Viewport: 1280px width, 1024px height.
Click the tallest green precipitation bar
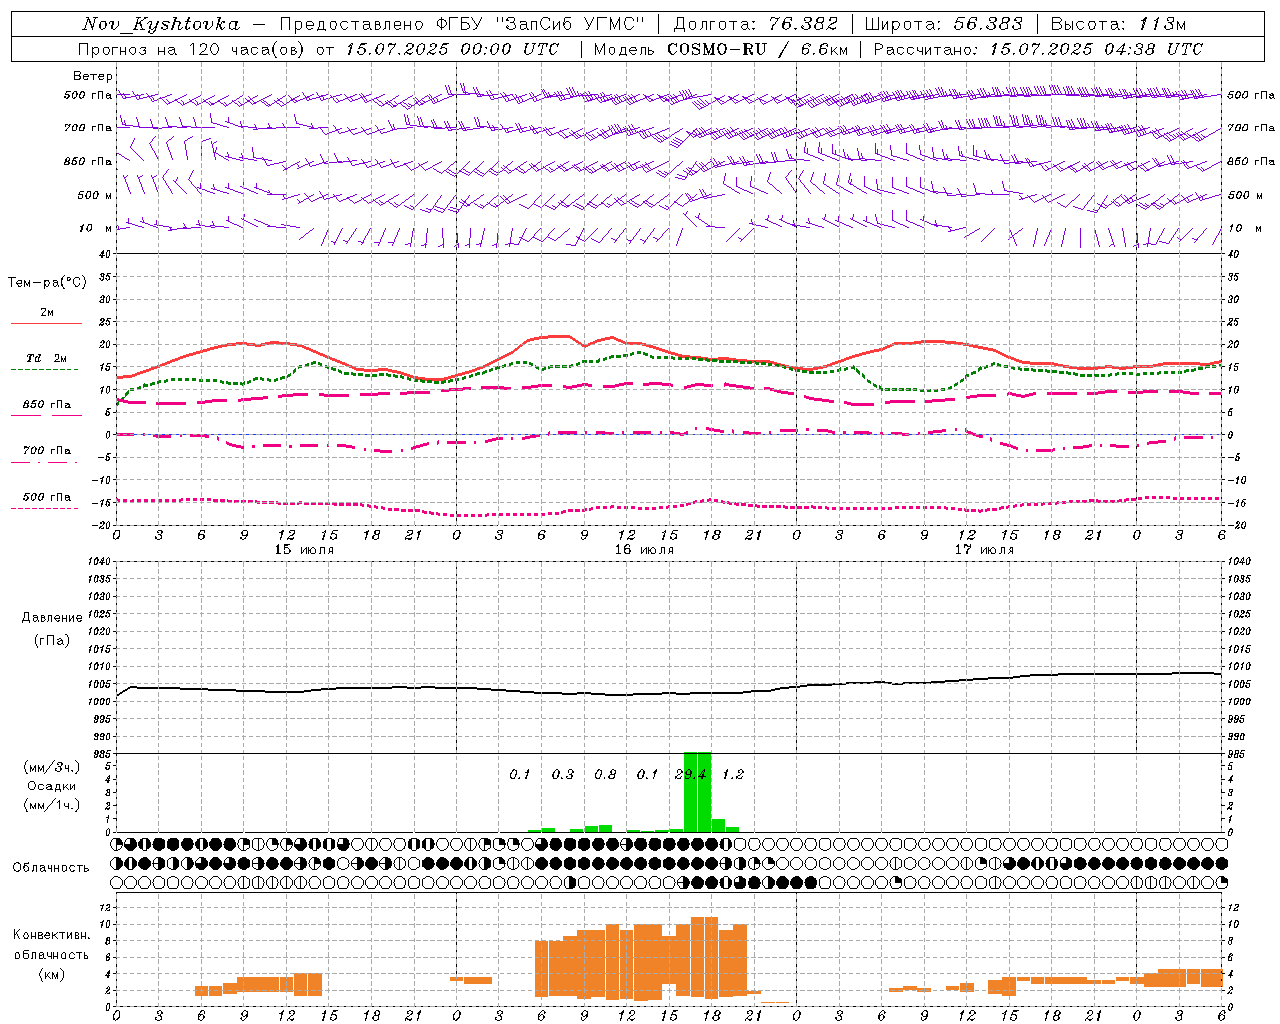[697, 792]
